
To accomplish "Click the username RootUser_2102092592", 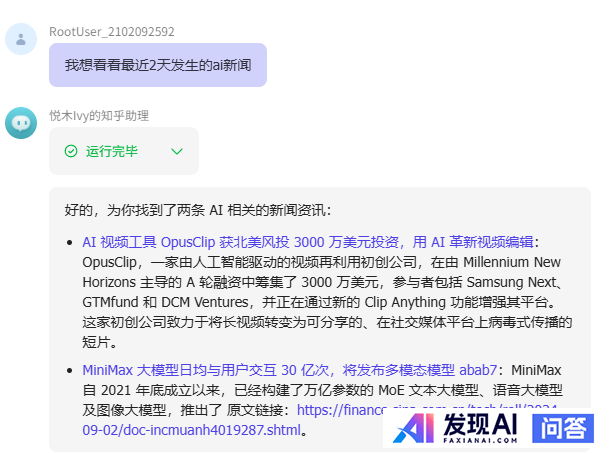I will pyautogui.click(x=111, y=32).
